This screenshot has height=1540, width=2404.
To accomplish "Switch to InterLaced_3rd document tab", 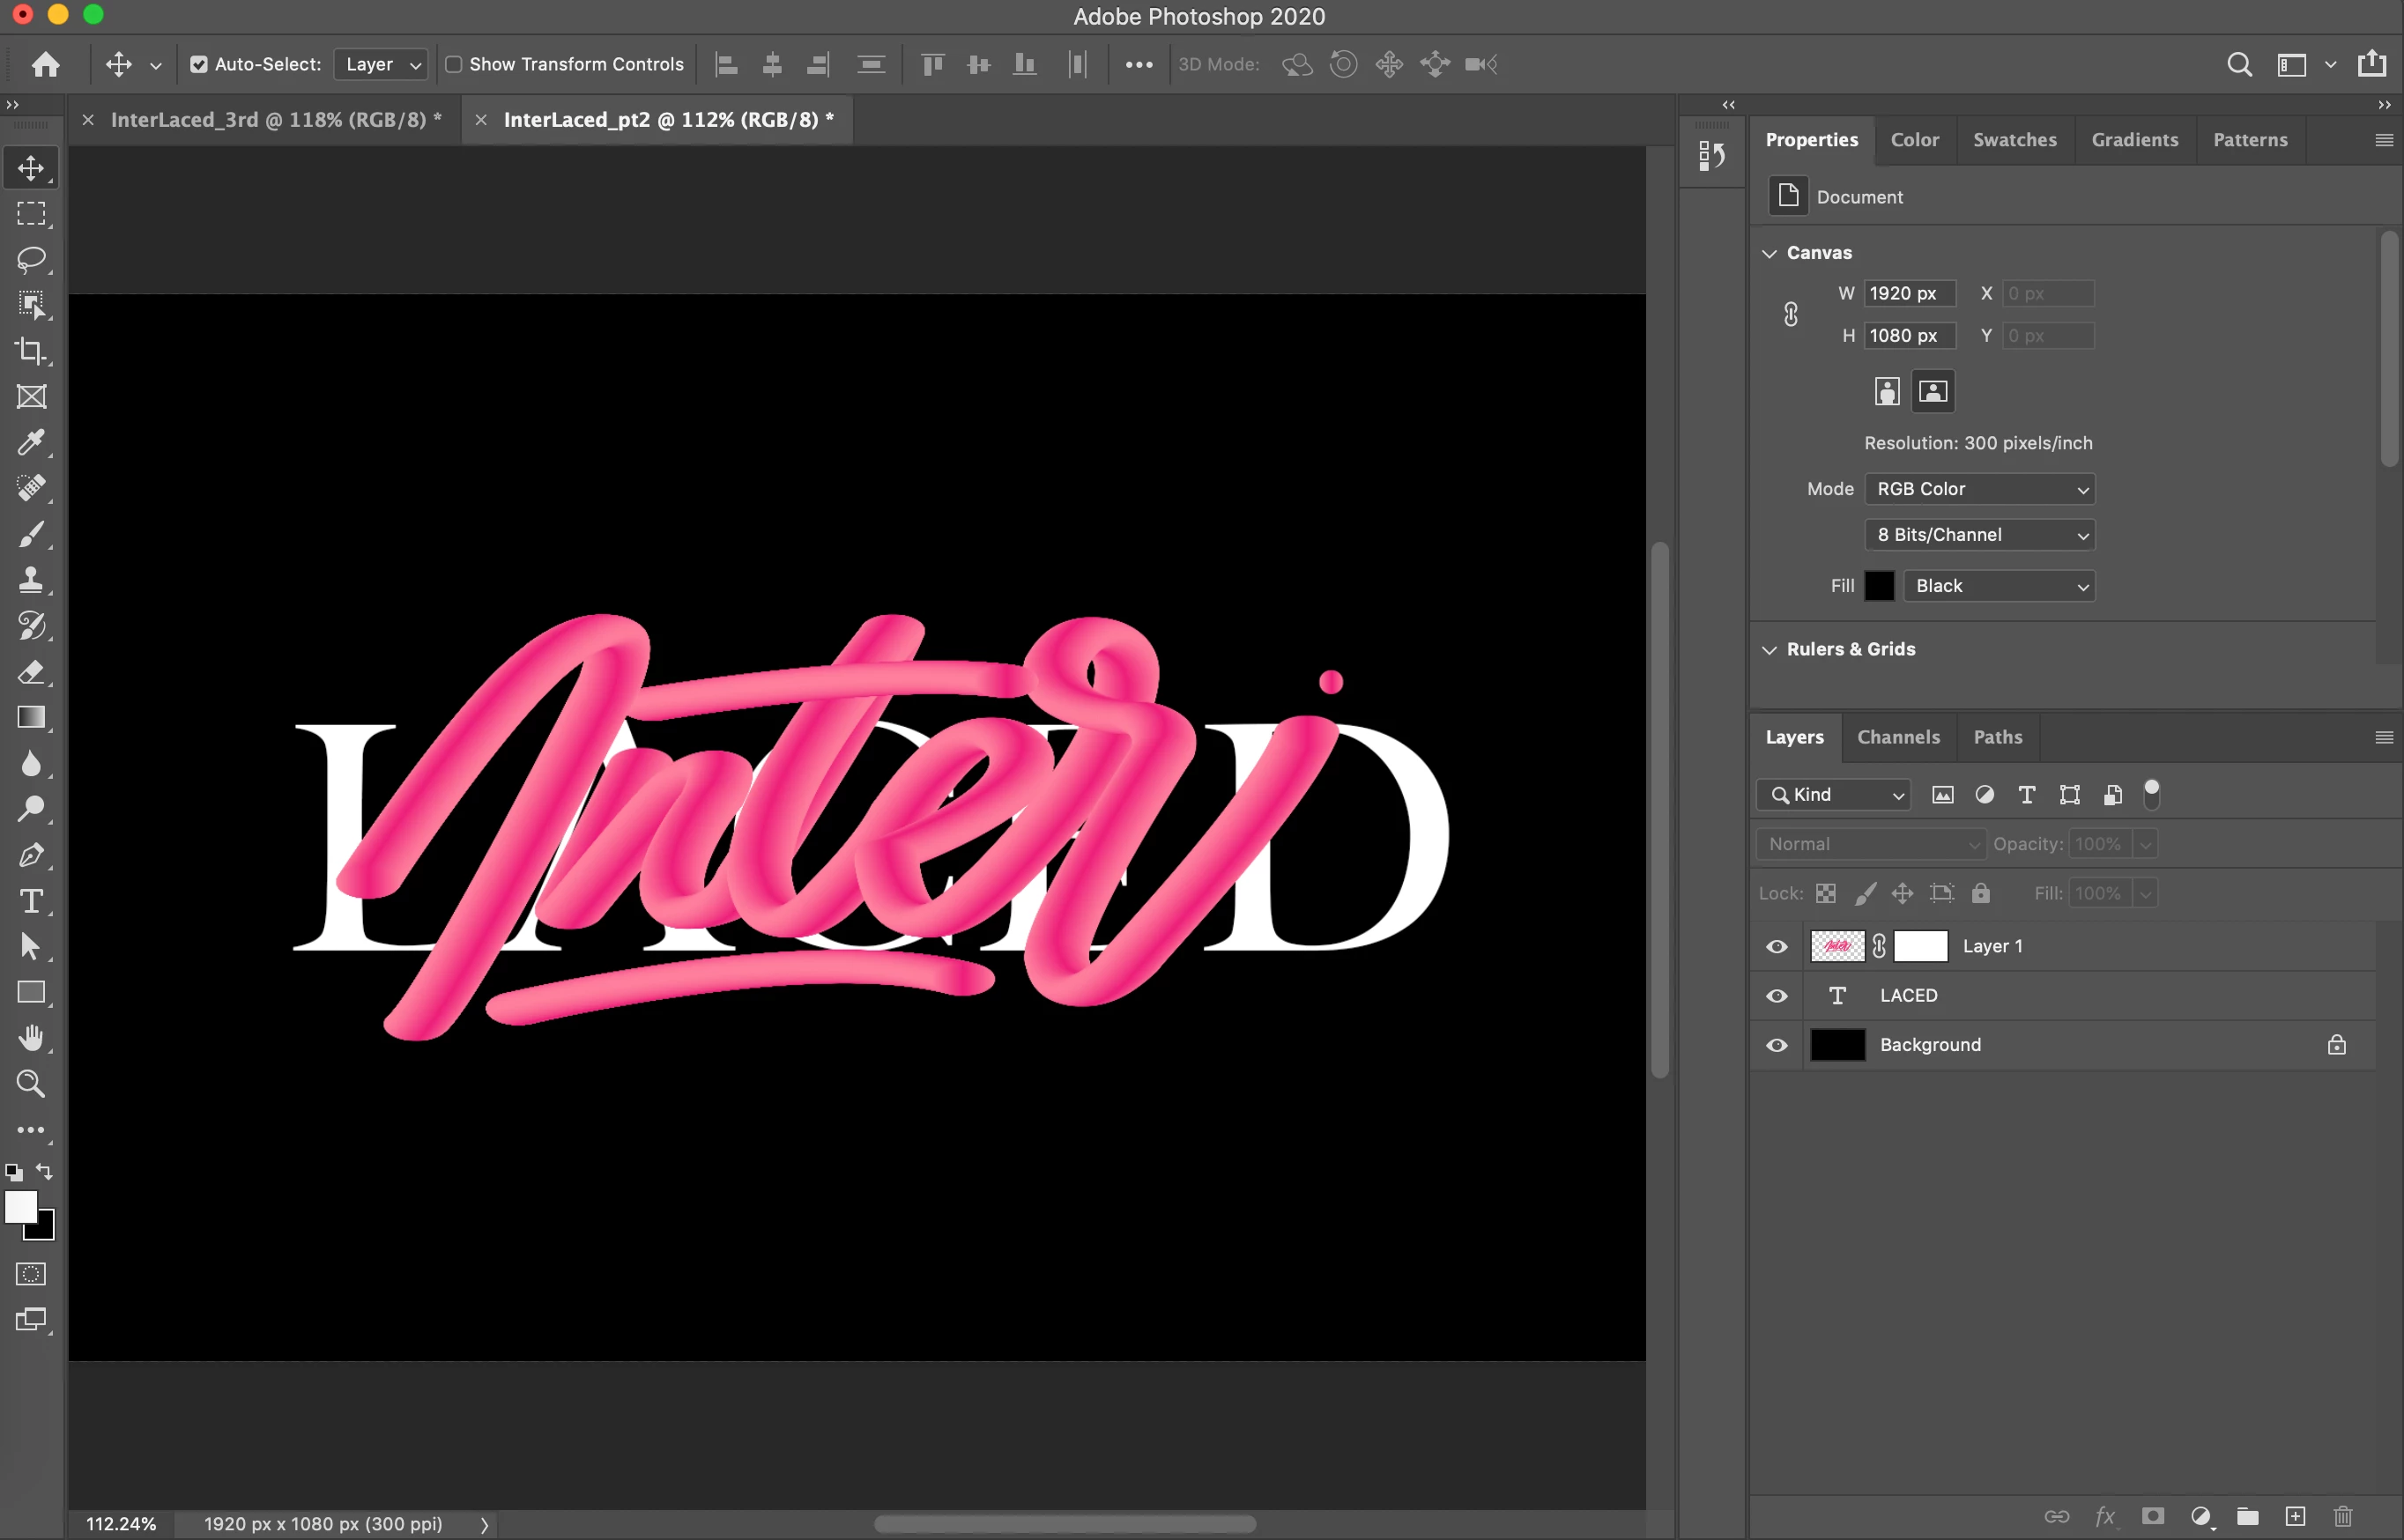I will point(275,120).
